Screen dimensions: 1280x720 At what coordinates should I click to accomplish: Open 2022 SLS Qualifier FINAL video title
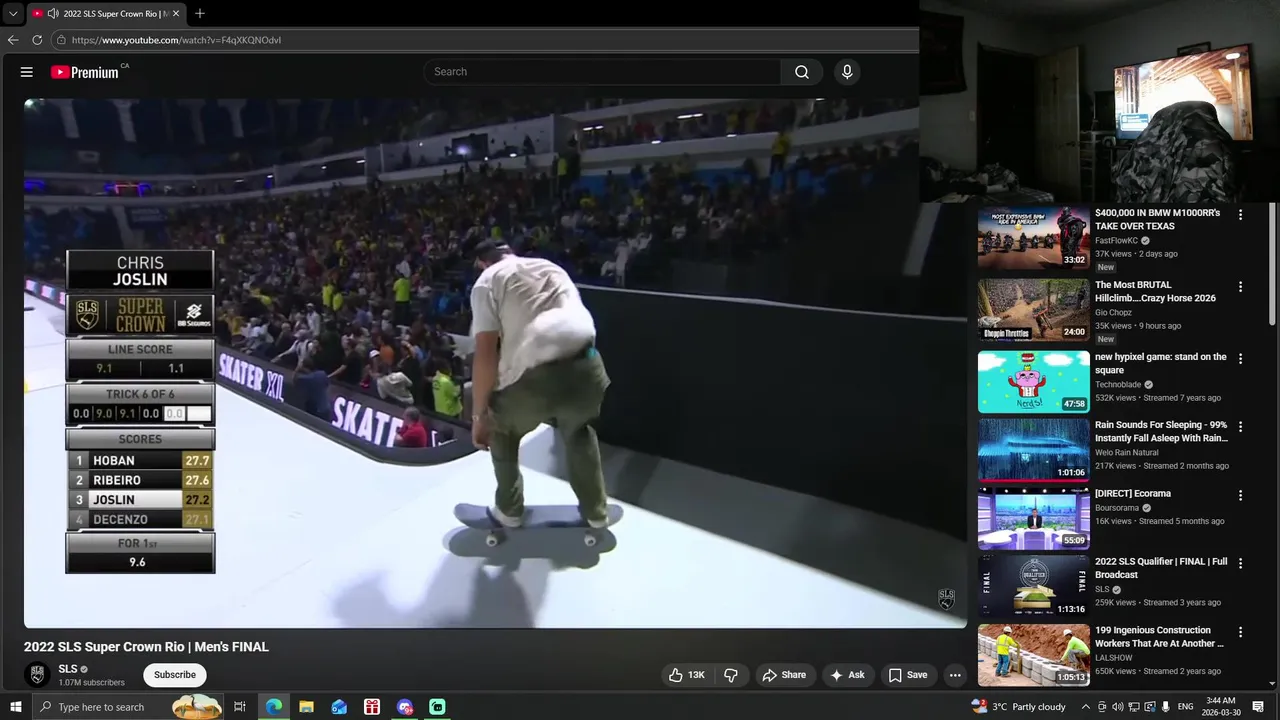tap(1161, 568)
